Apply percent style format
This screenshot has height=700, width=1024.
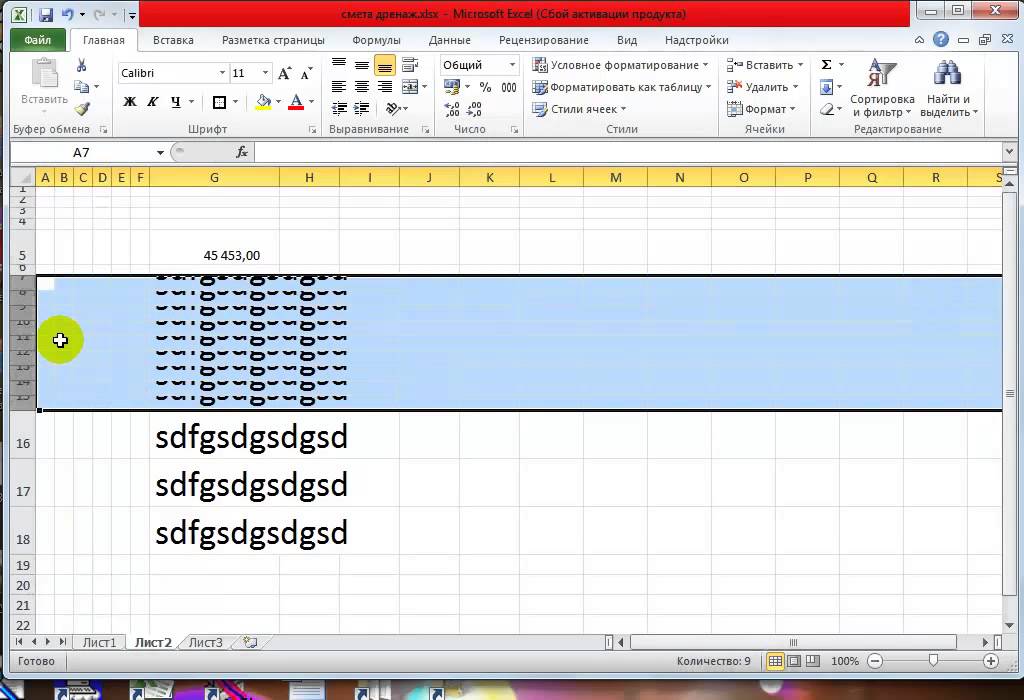point(485,87)
